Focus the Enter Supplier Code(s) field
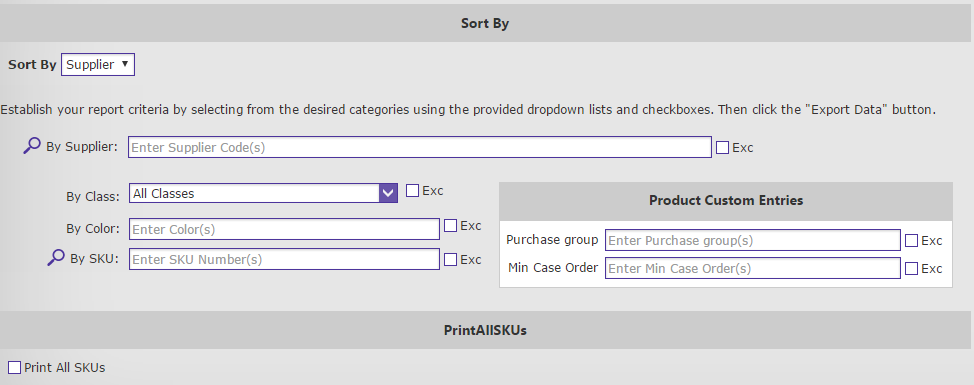 click(x=420, y=147)
